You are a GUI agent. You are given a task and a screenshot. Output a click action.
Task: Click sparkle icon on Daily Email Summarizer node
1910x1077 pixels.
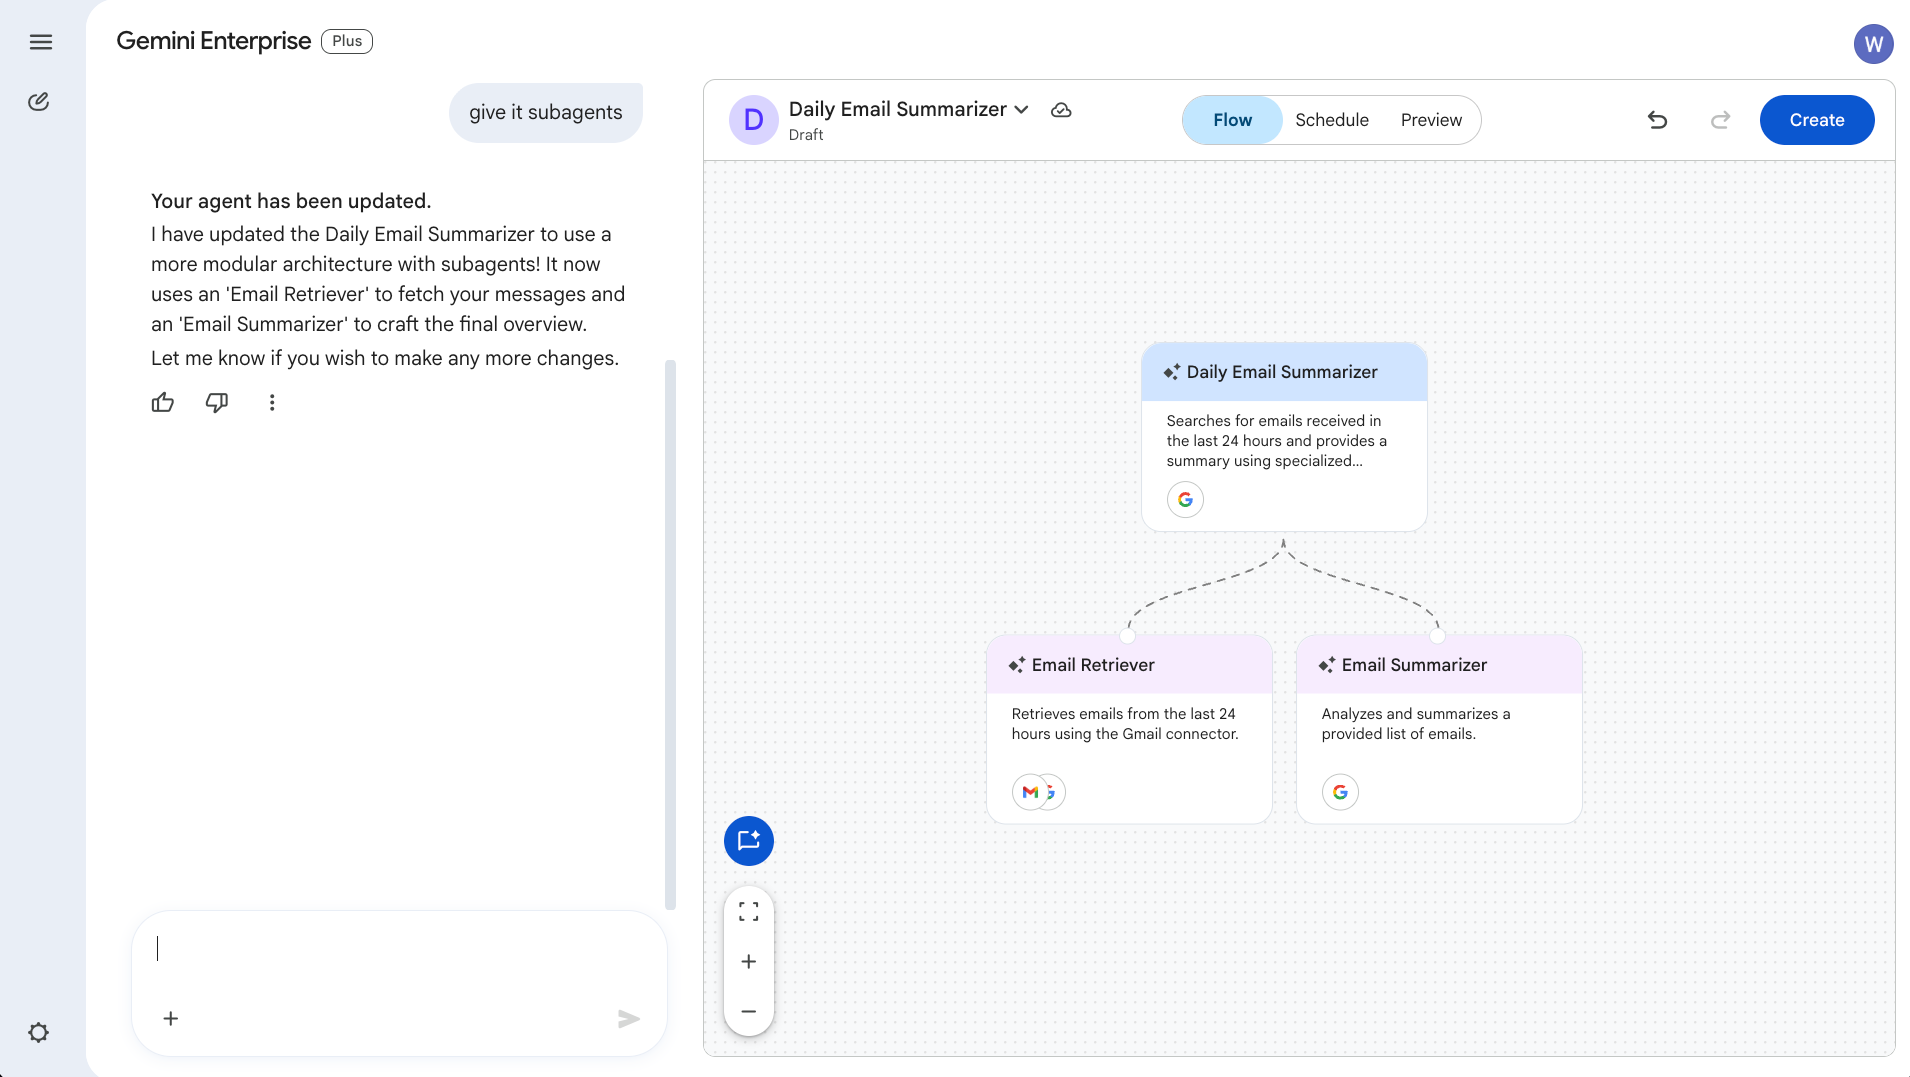(1172, 372)
